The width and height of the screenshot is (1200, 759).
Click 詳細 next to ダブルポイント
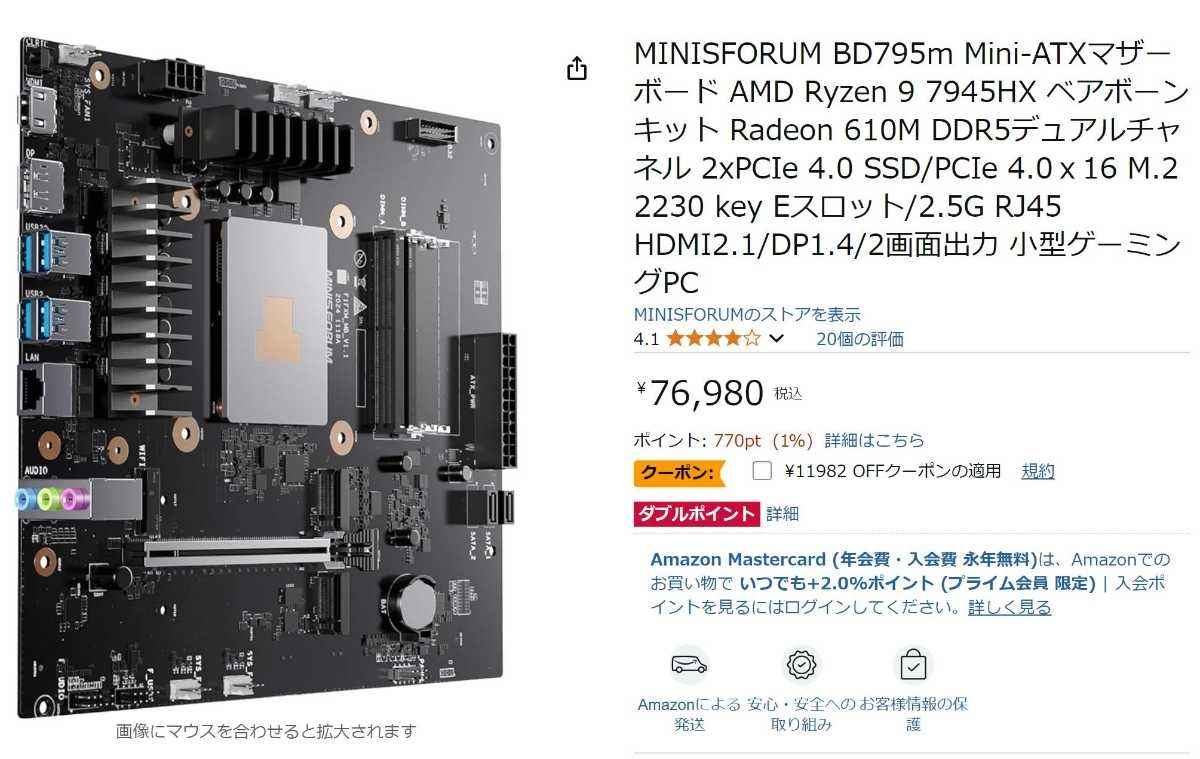[783, 514]
